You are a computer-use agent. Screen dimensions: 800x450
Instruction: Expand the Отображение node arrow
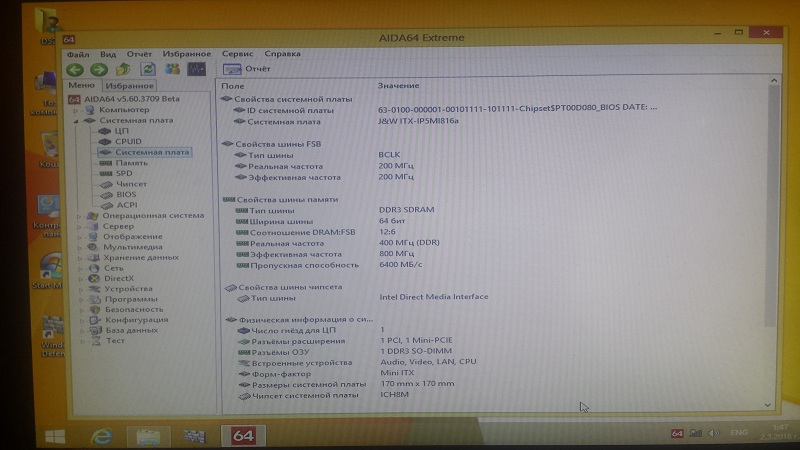point(80,237)
